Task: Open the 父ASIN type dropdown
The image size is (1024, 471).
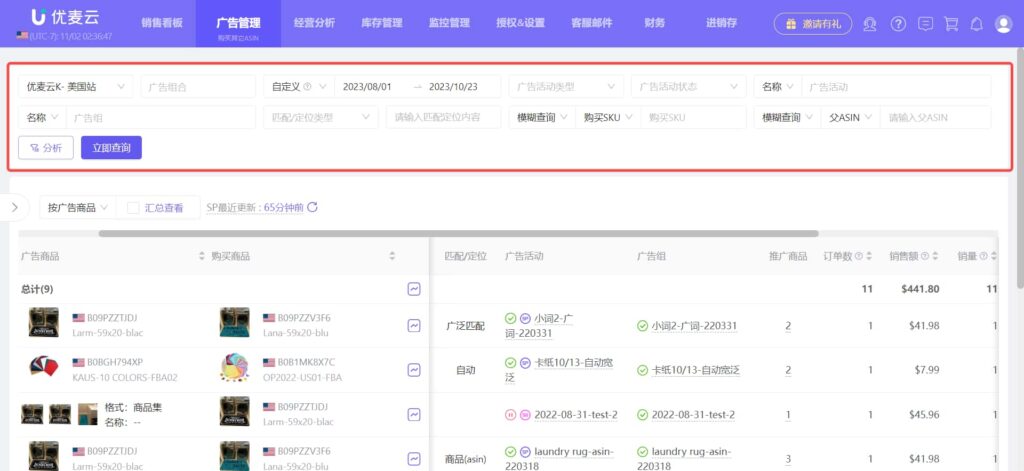Action: pyautogui.click(x=850, y=118)
